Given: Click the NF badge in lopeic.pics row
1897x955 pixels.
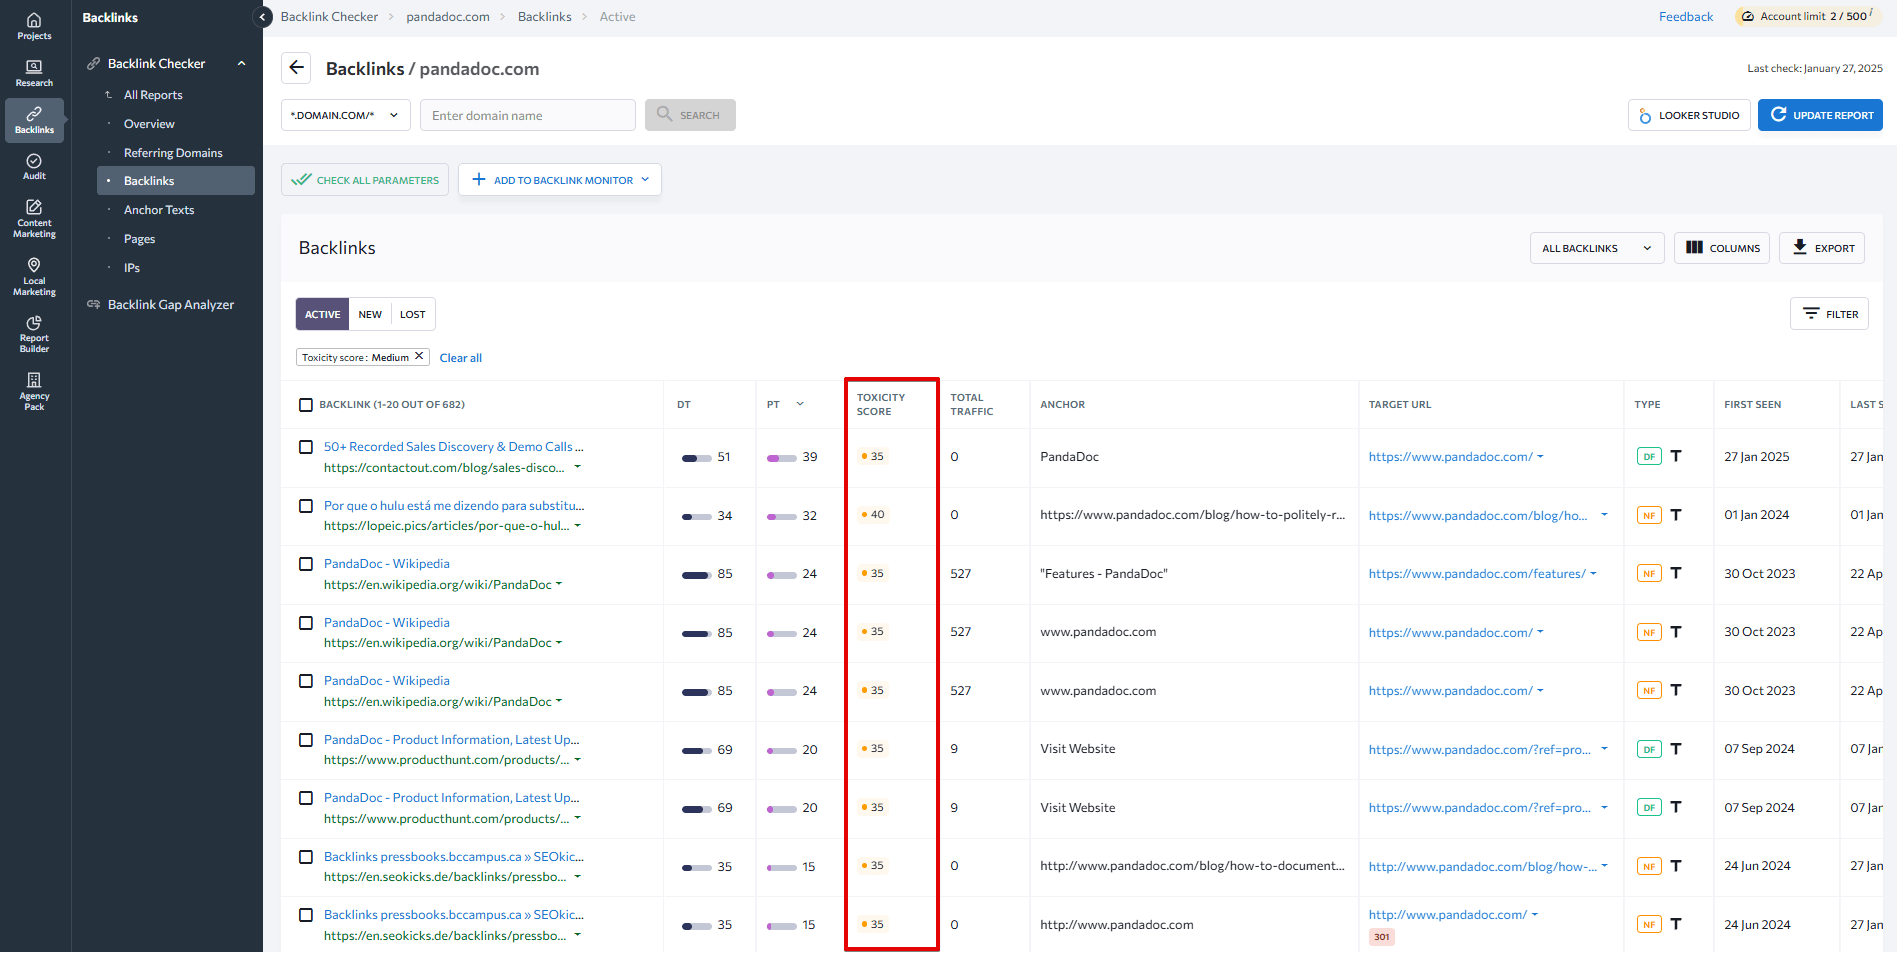Looking at the screenshot, I should [1649, 515].
